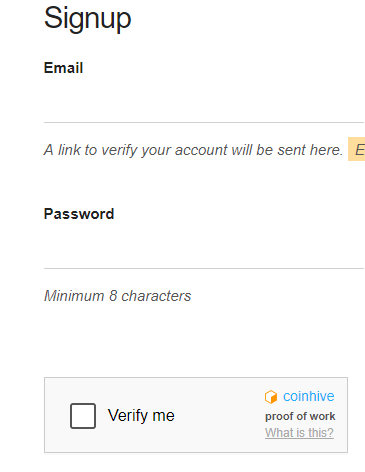Screen dimensions: 365x472
Task: Check the Verify me checkbox
Action: (x=83, y=416)
